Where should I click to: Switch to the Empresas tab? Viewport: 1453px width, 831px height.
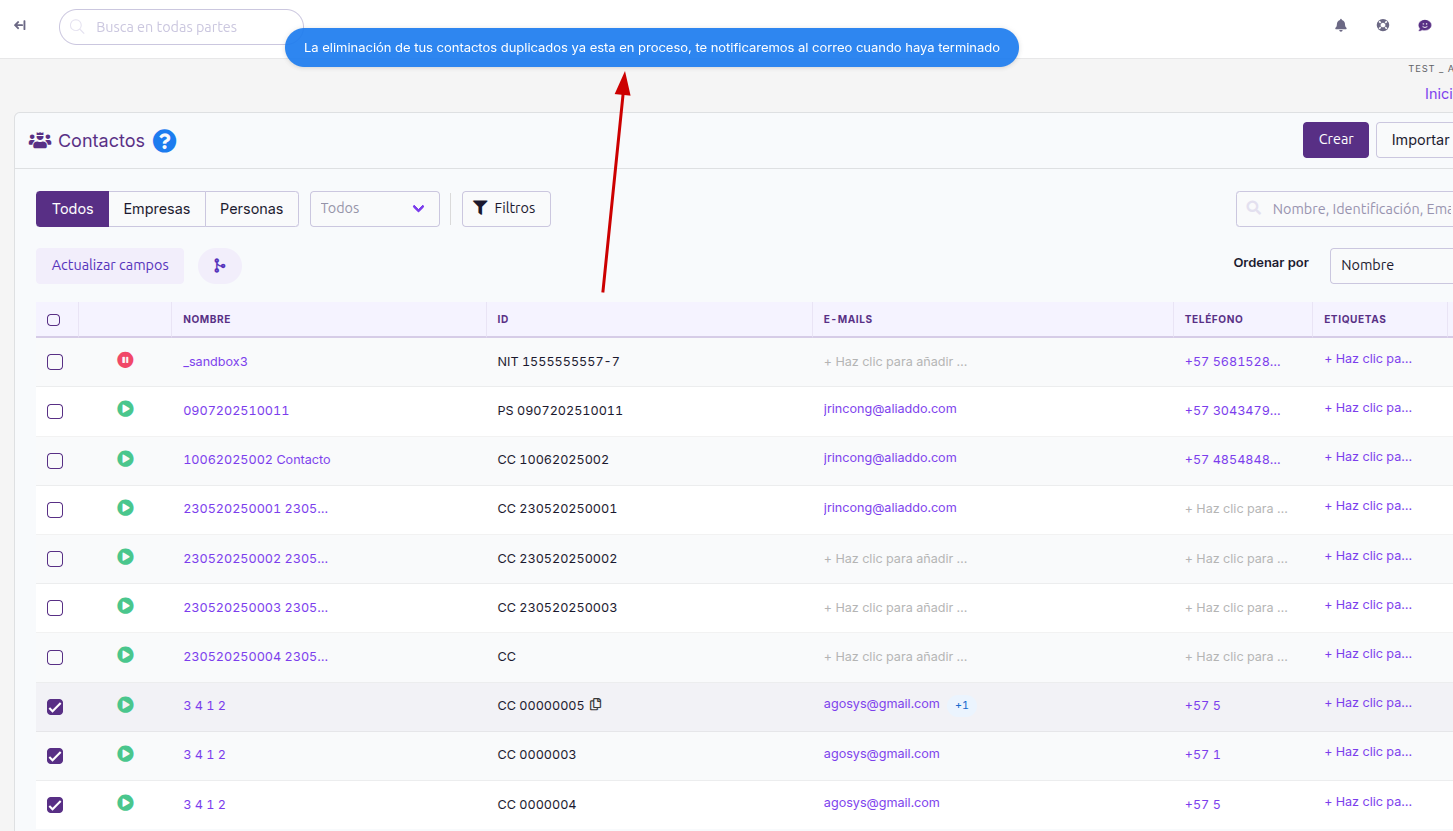click(157, 209)
